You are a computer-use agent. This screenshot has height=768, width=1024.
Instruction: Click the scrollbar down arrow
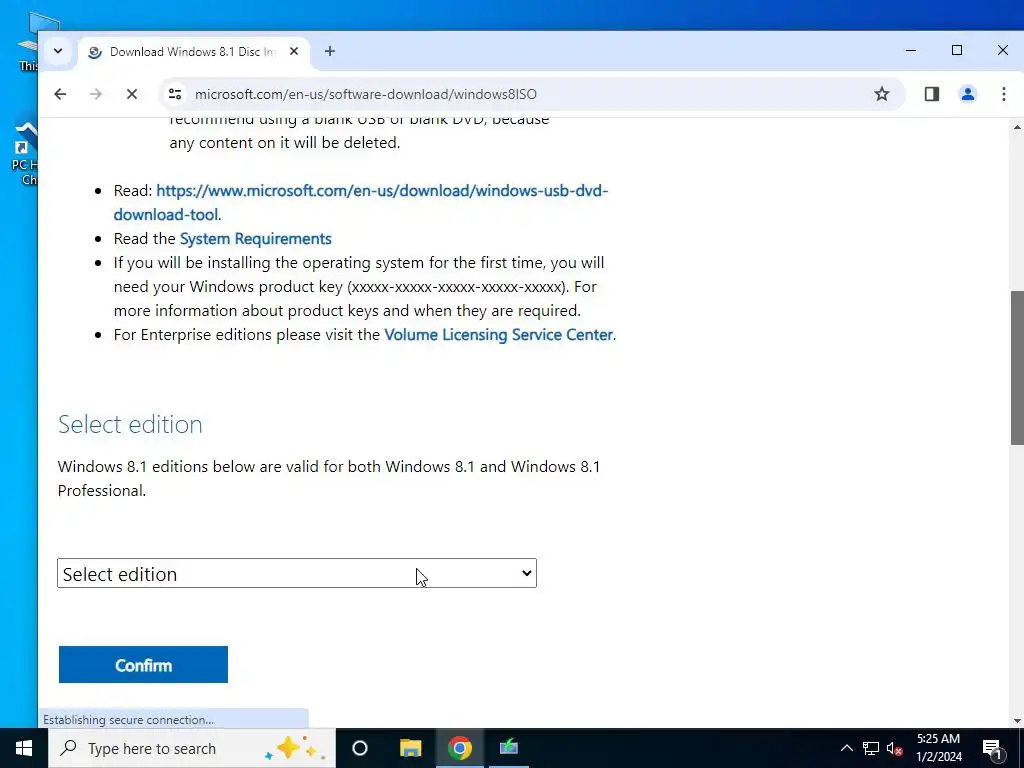click(x=1017, y=721)
